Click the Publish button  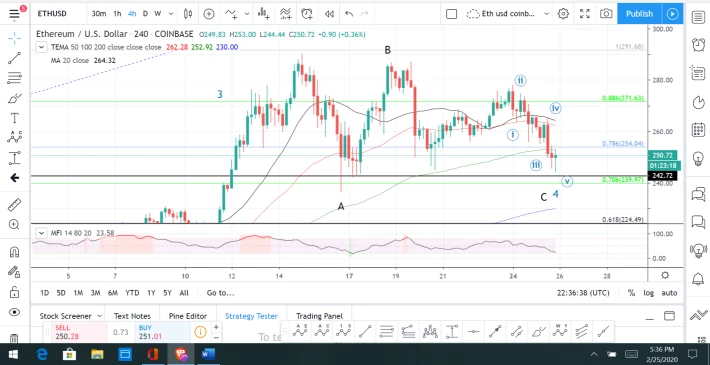(639, 14)
